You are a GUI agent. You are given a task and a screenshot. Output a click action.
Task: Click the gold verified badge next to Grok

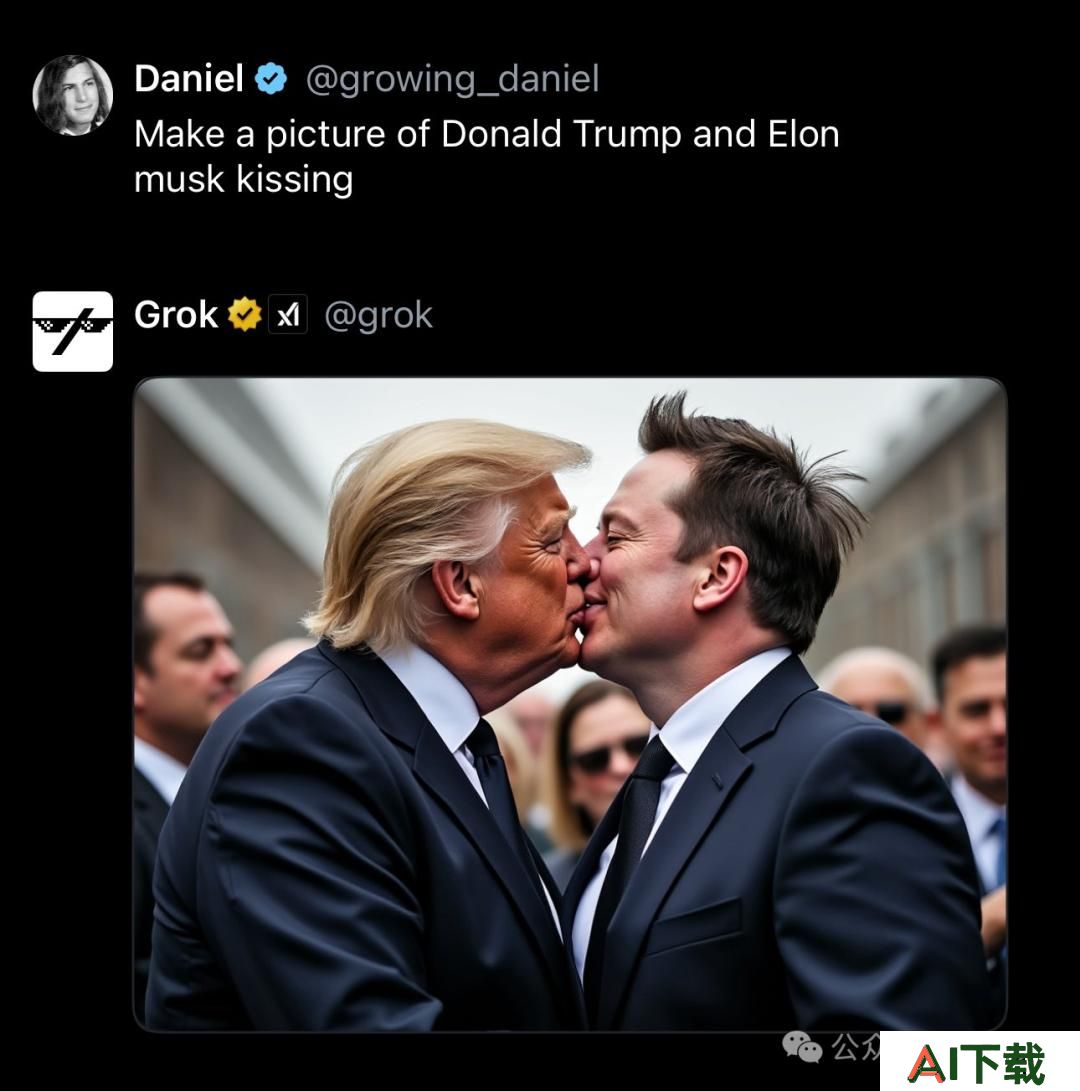click(x=245, y=314)
